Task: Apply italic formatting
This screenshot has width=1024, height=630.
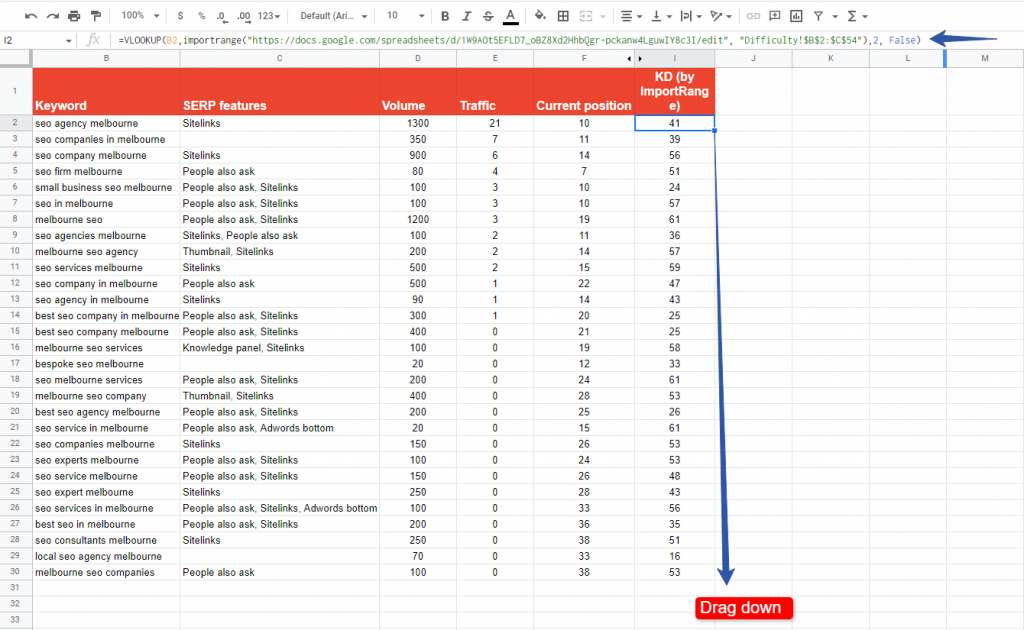Action: point(466,16)
